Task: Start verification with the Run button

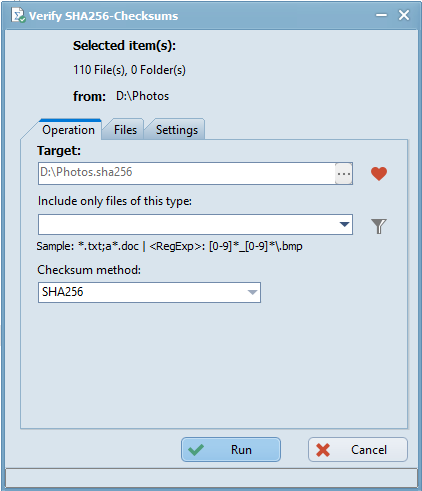Action: [231, 450]
